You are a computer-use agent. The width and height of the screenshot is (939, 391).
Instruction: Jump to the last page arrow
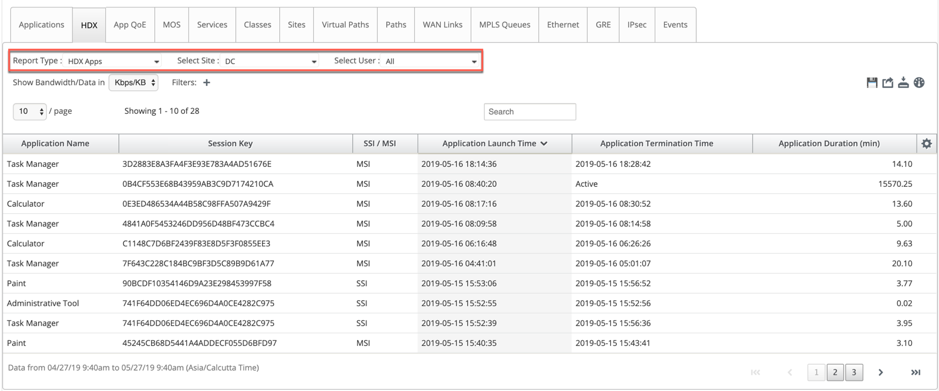tap(915, 372)
